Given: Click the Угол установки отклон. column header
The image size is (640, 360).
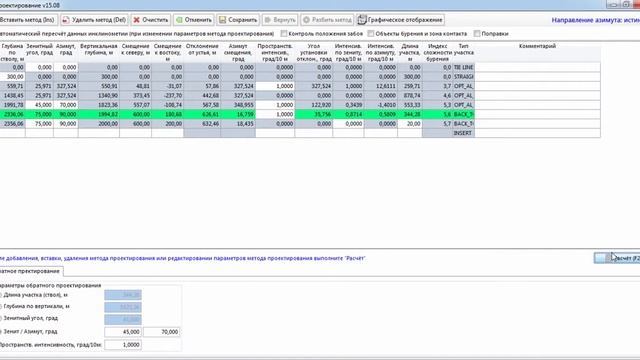Looking at the screenshot, I should pos(314,52).
